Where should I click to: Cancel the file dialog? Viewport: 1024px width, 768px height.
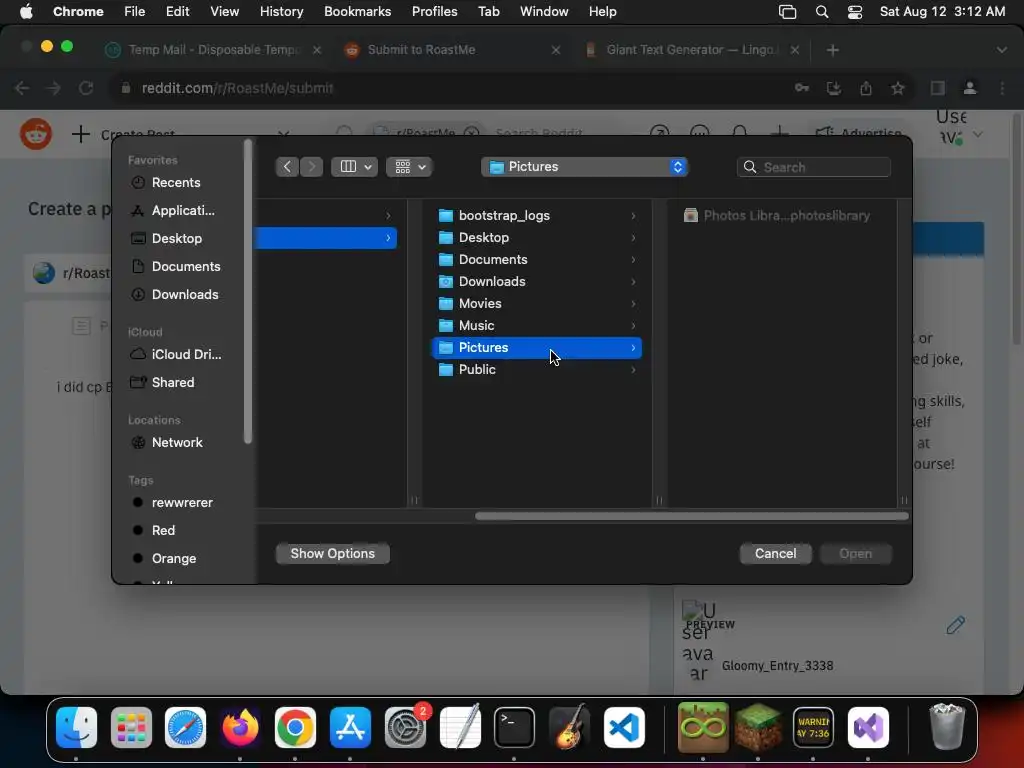775,553
